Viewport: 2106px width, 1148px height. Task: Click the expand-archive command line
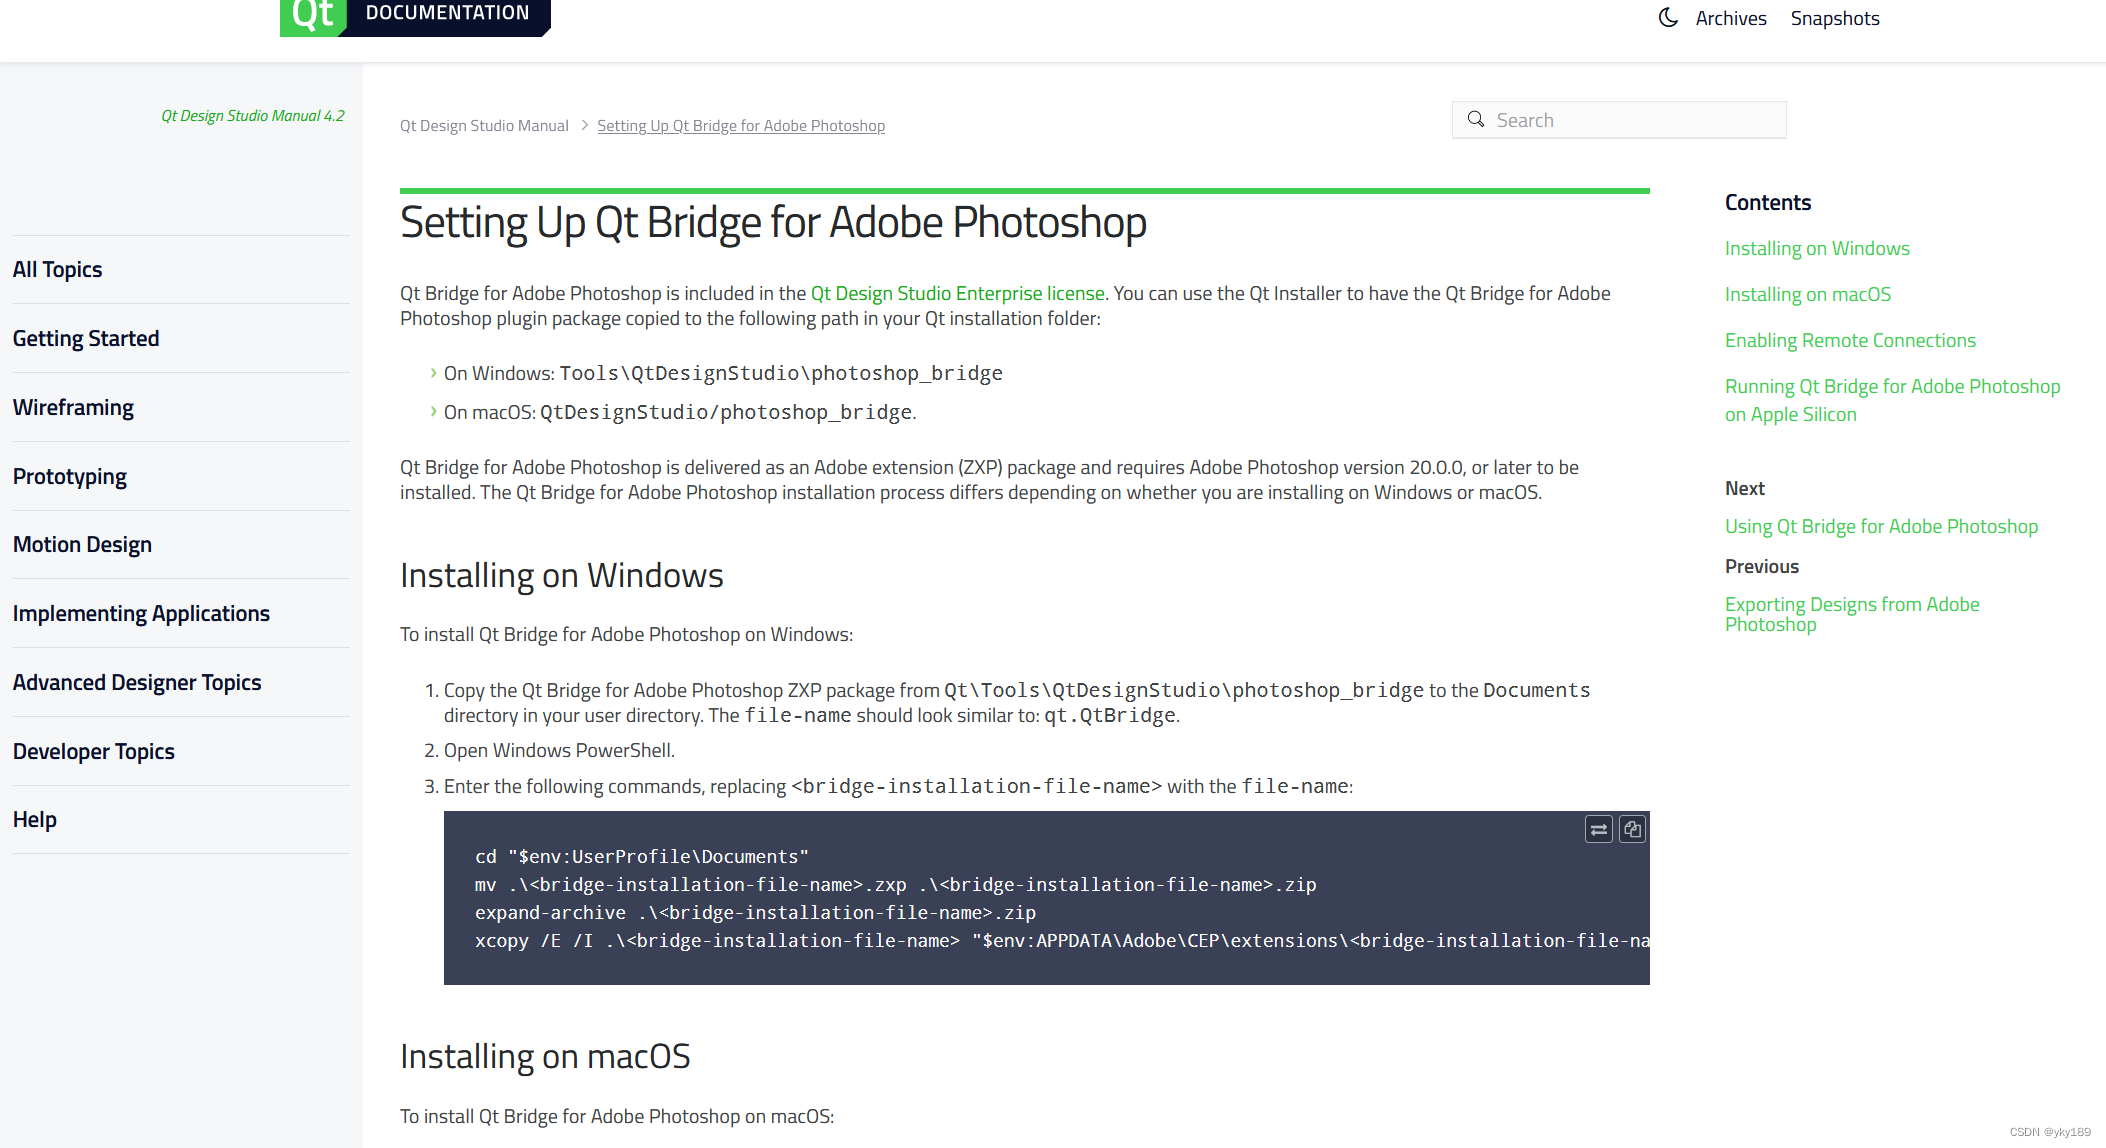(x=755, y=913)
